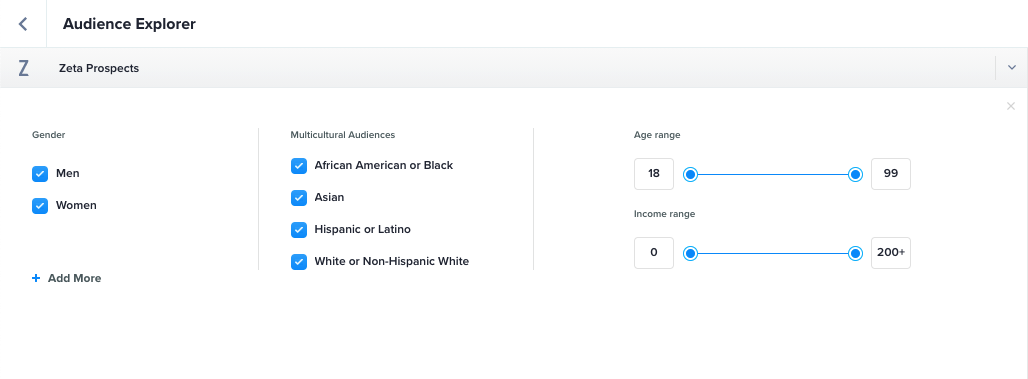Close the filter panel with X icon
Viewport: 1028px width, 379px height.
click(1010, 106)
